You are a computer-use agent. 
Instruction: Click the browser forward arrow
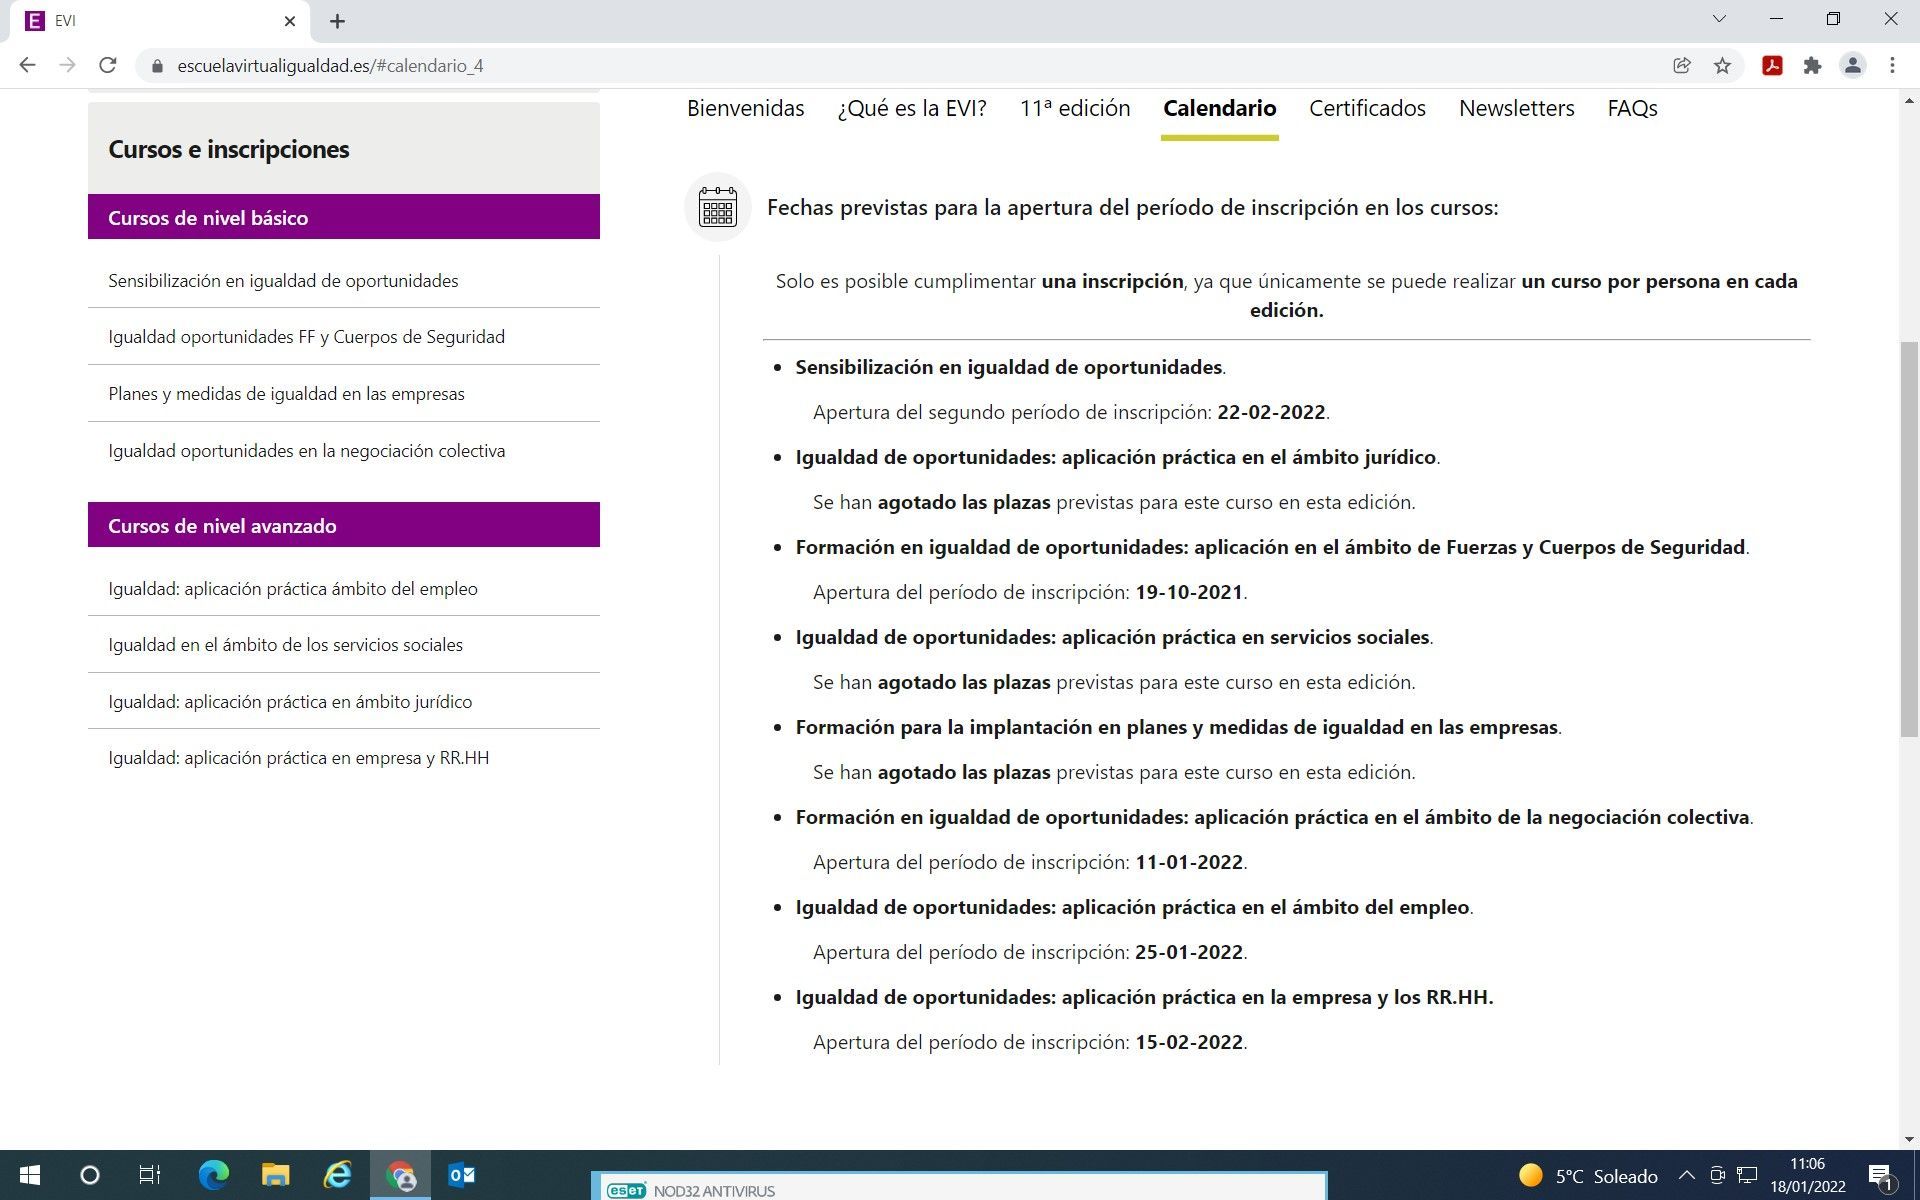(67, 66)
